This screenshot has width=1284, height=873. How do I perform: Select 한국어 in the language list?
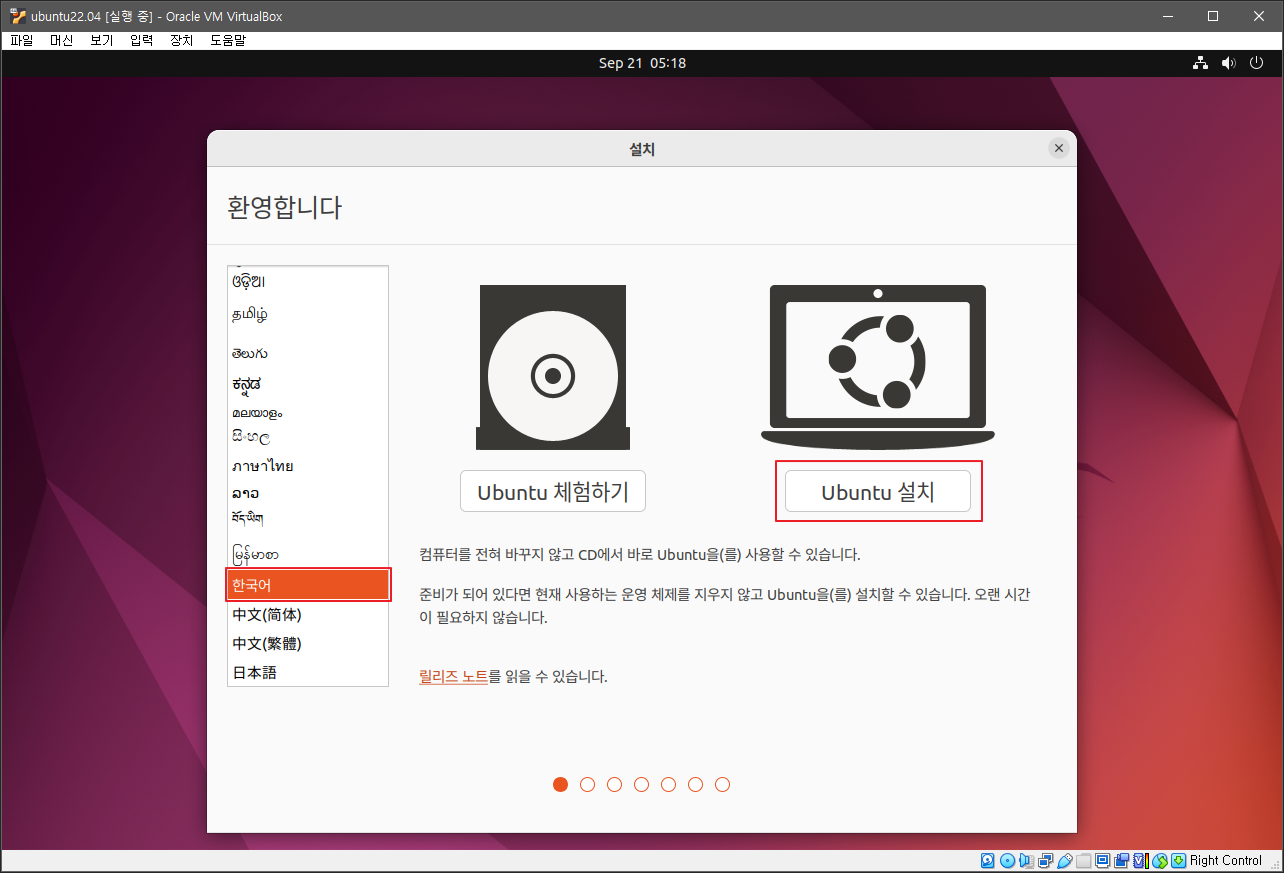click(x=308, y=584)
